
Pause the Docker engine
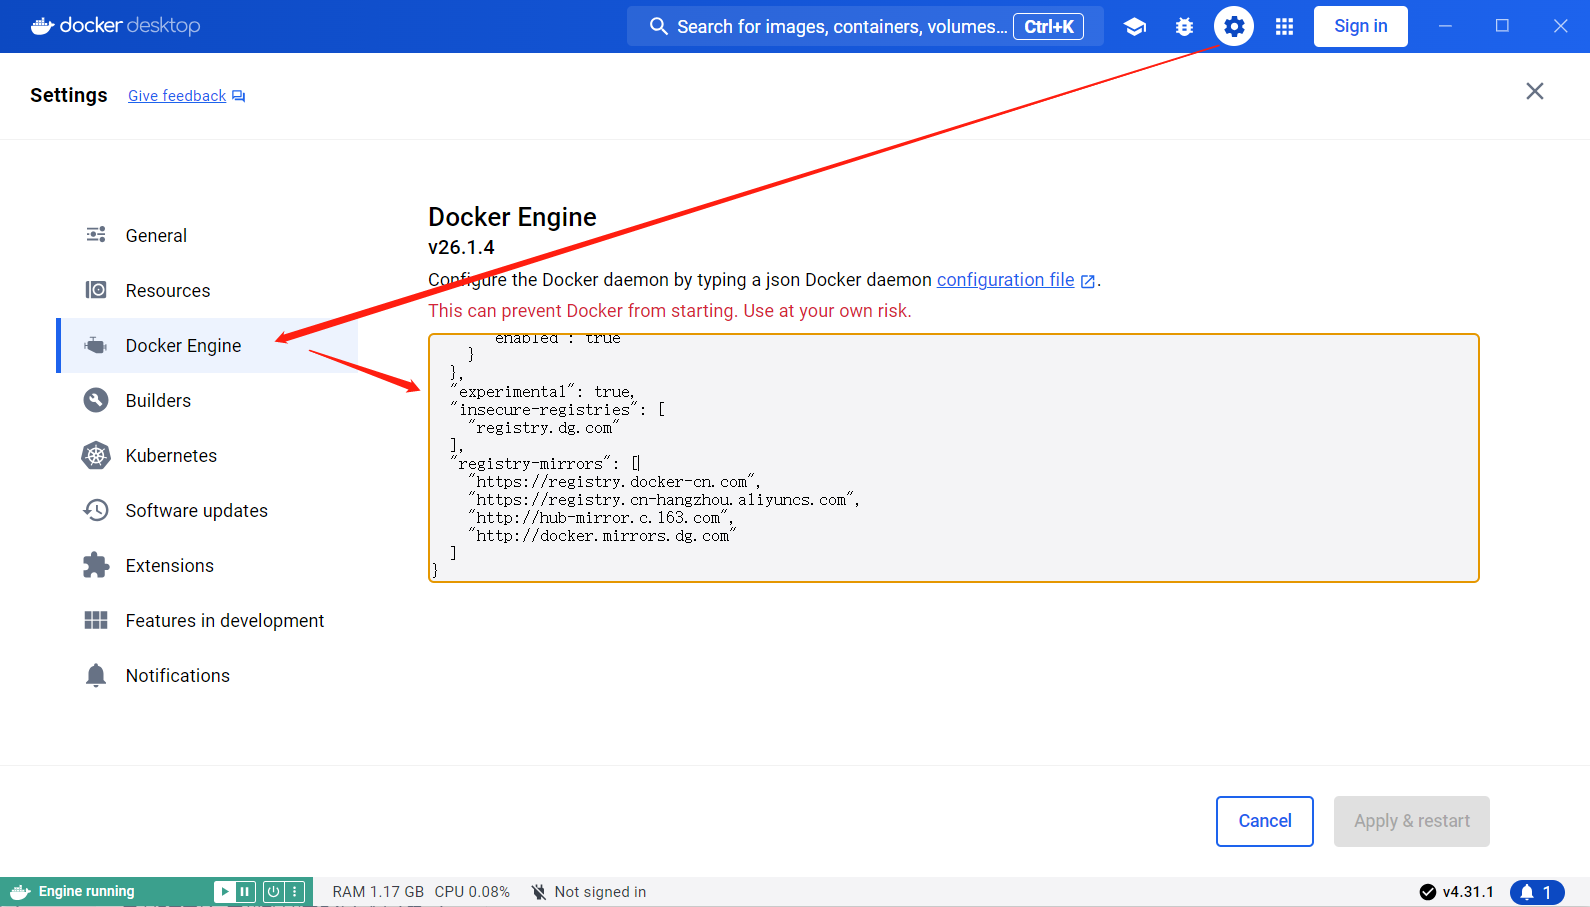pyautogui.click(x=245, y=891)
